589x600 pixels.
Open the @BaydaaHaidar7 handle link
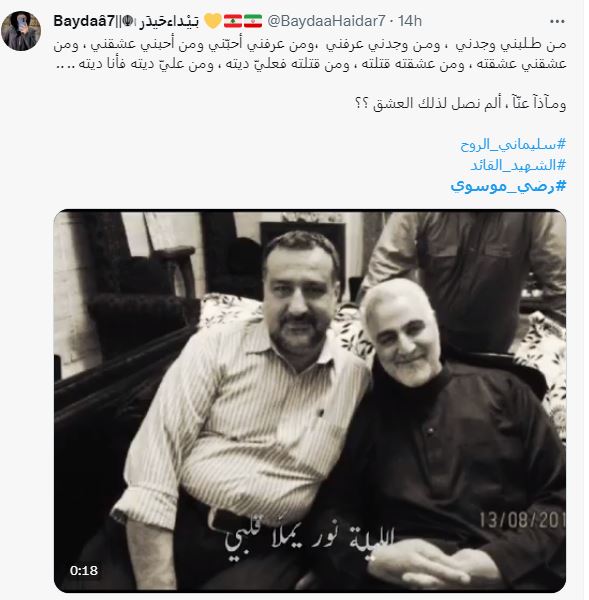(x=326, y=21)
